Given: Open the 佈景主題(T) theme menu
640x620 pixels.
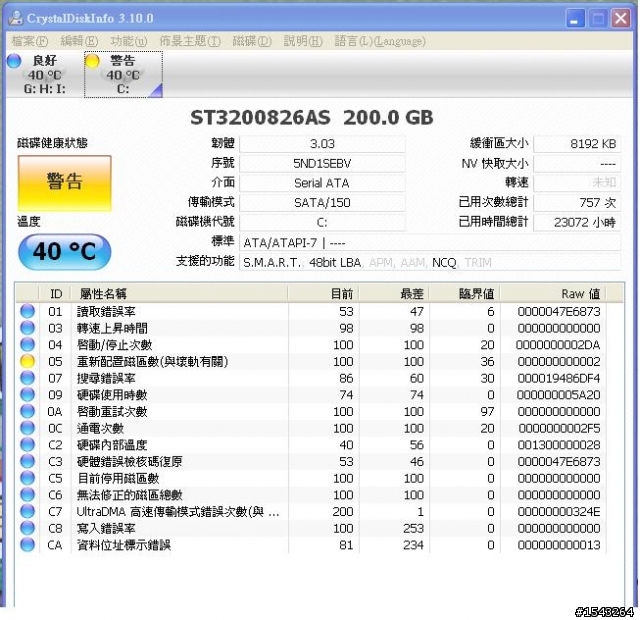Looking at the screenshot, I should pos(190,41).
